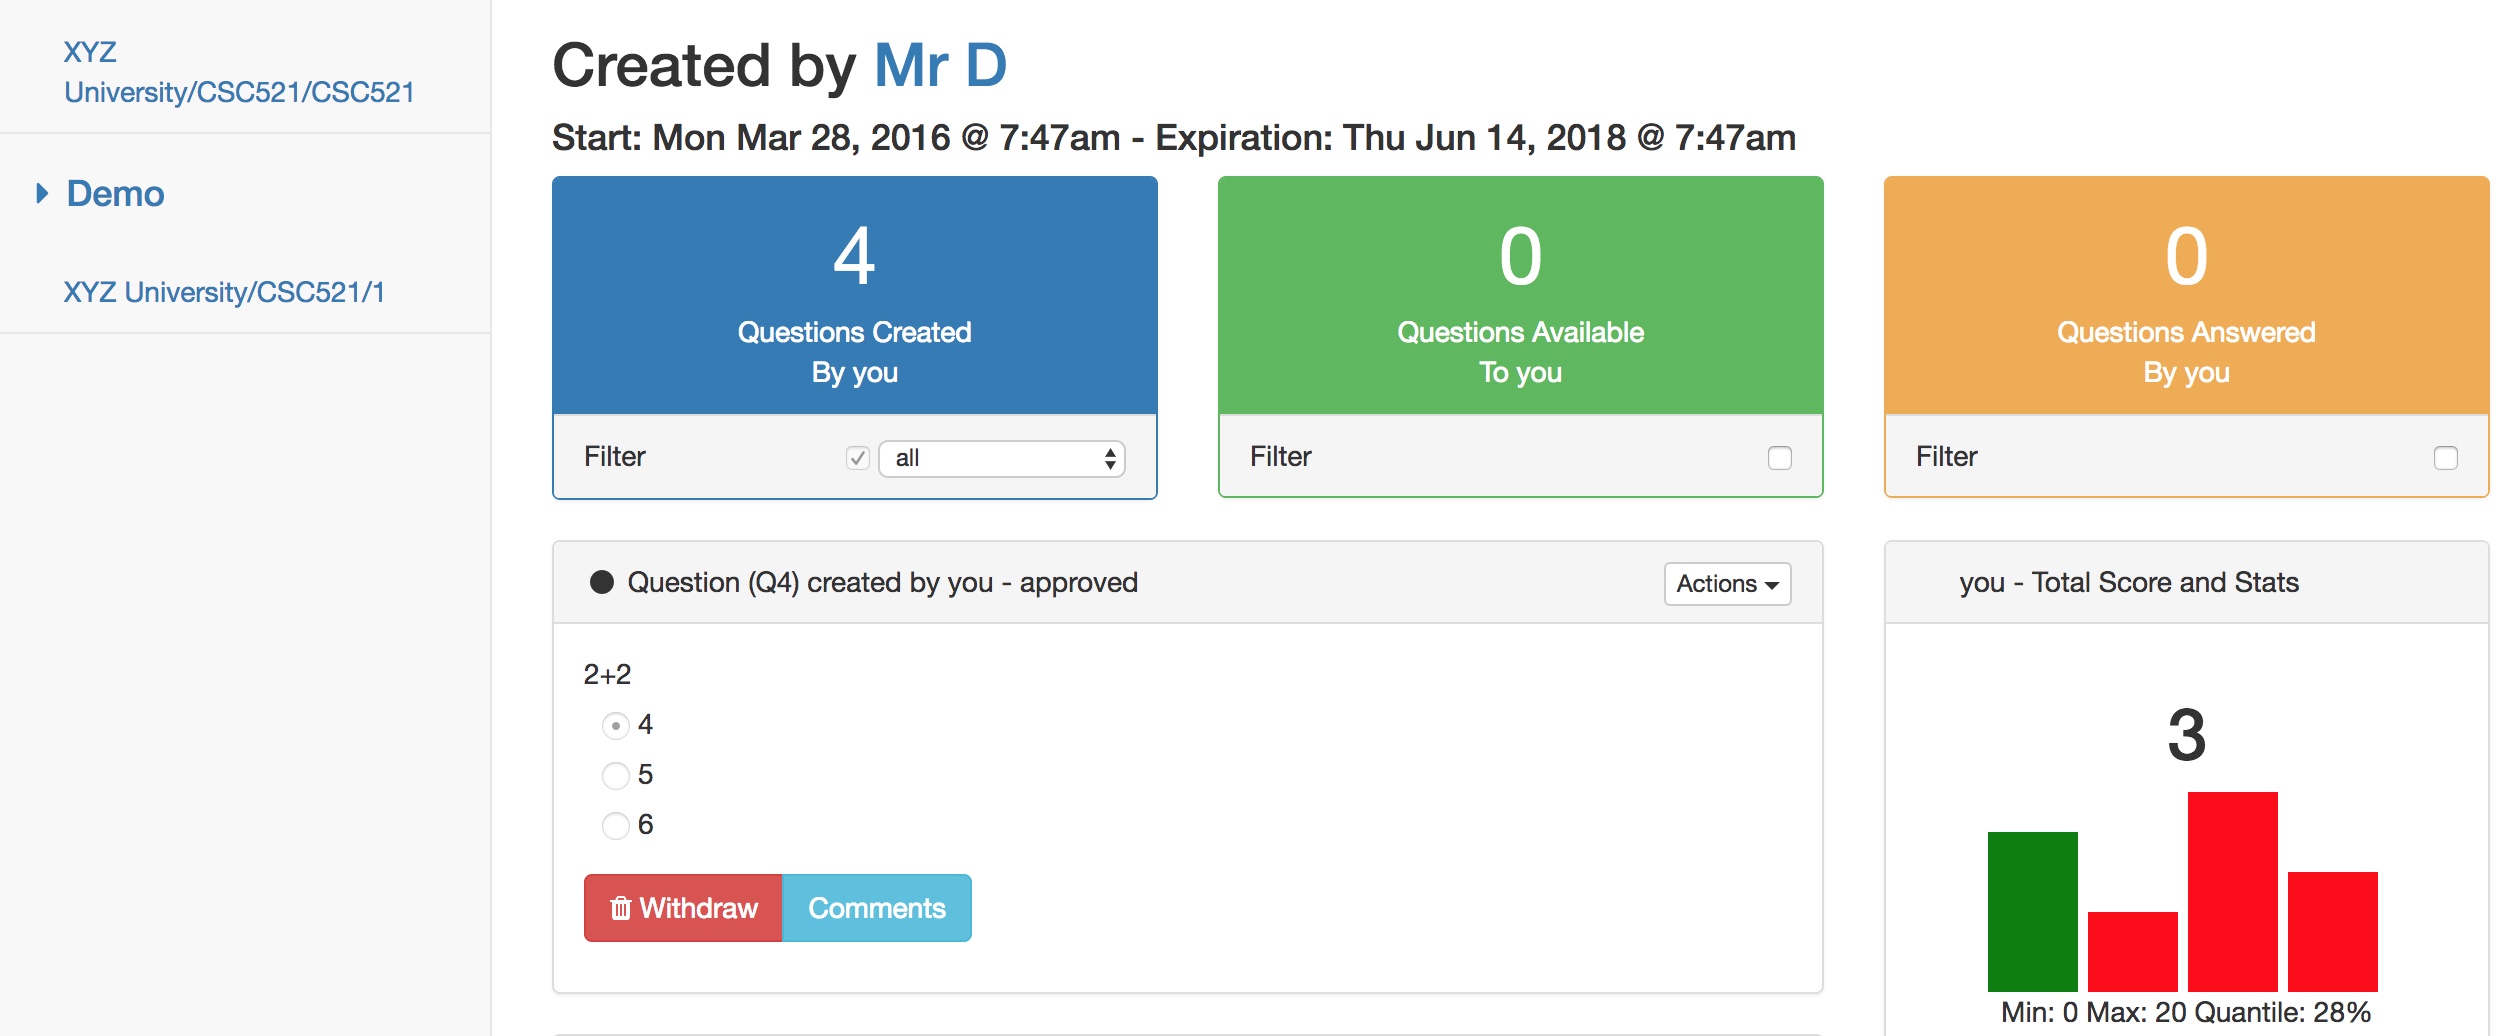Open XYZ University/CSC521/1 sidebar link
2500x1036 pixels.
224,292
